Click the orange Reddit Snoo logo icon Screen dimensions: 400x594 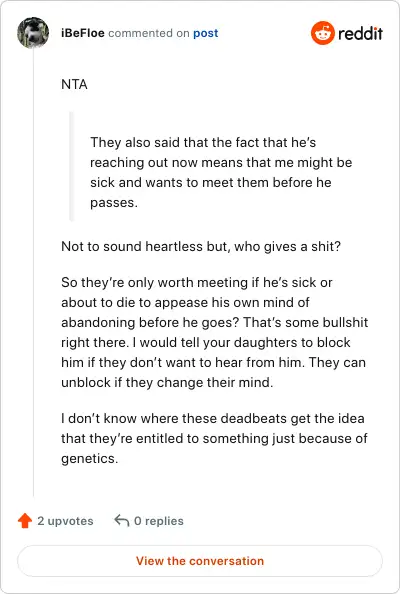coord(323,33)
